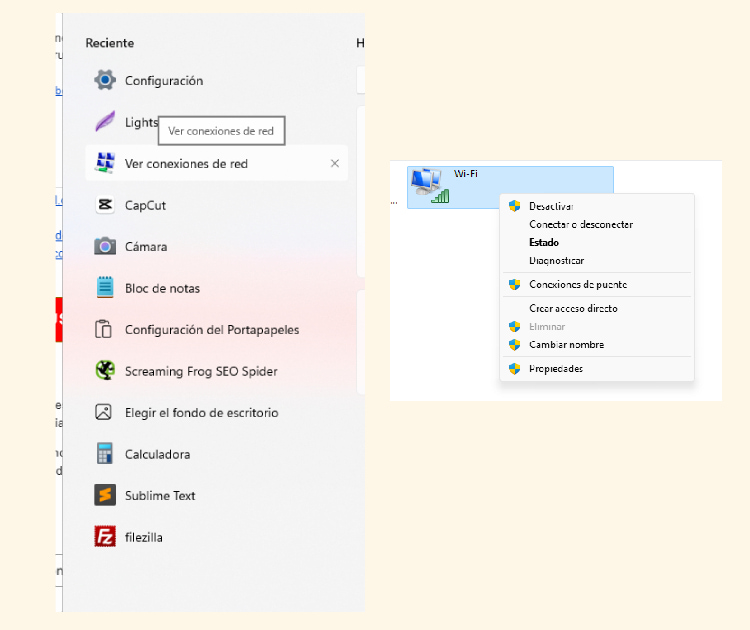Click the Wi-Fi adapter name label
The image size is (750, 630).
[x=465, y=174]
